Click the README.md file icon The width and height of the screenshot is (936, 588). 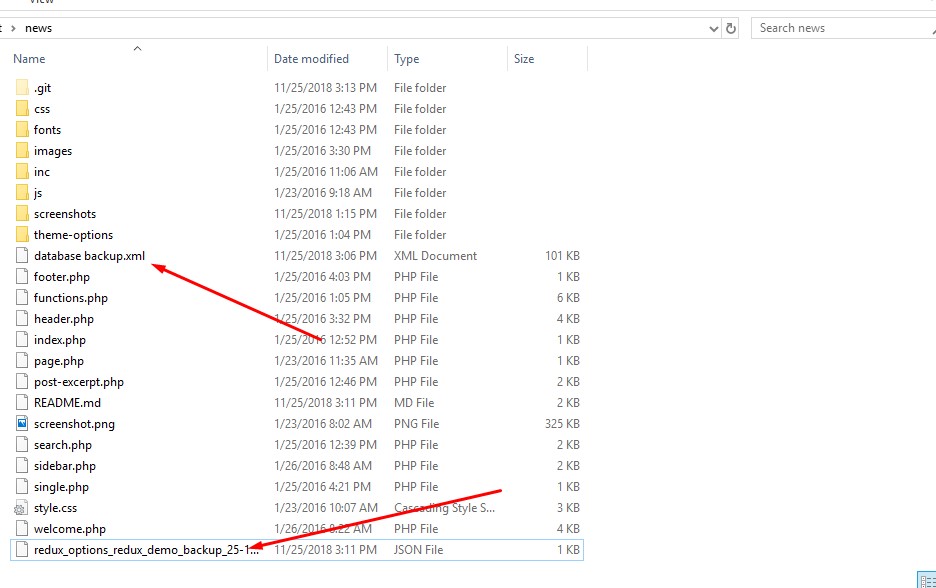pos(22,402)
